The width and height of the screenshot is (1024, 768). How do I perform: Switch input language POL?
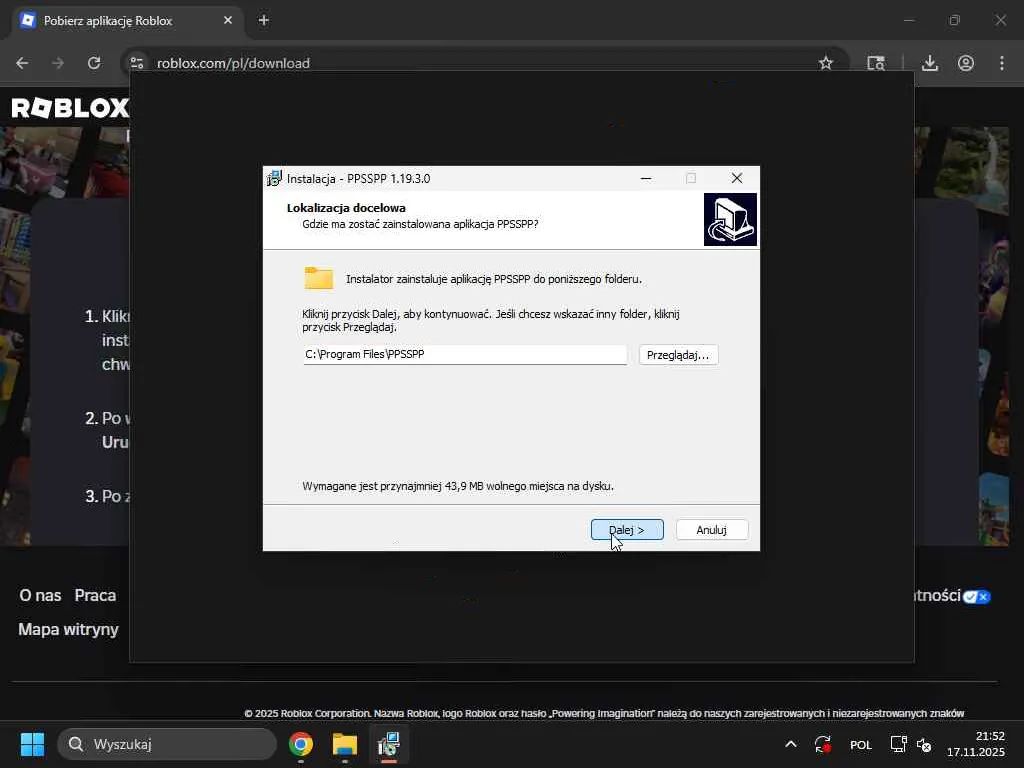pyautogui.click(x=861, y=744)
